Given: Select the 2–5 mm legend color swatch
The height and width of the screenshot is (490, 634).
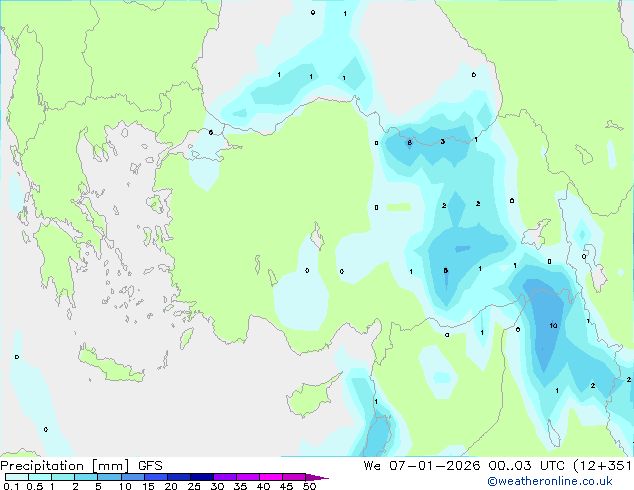Looking at the screenshot, I should point(86,477).
